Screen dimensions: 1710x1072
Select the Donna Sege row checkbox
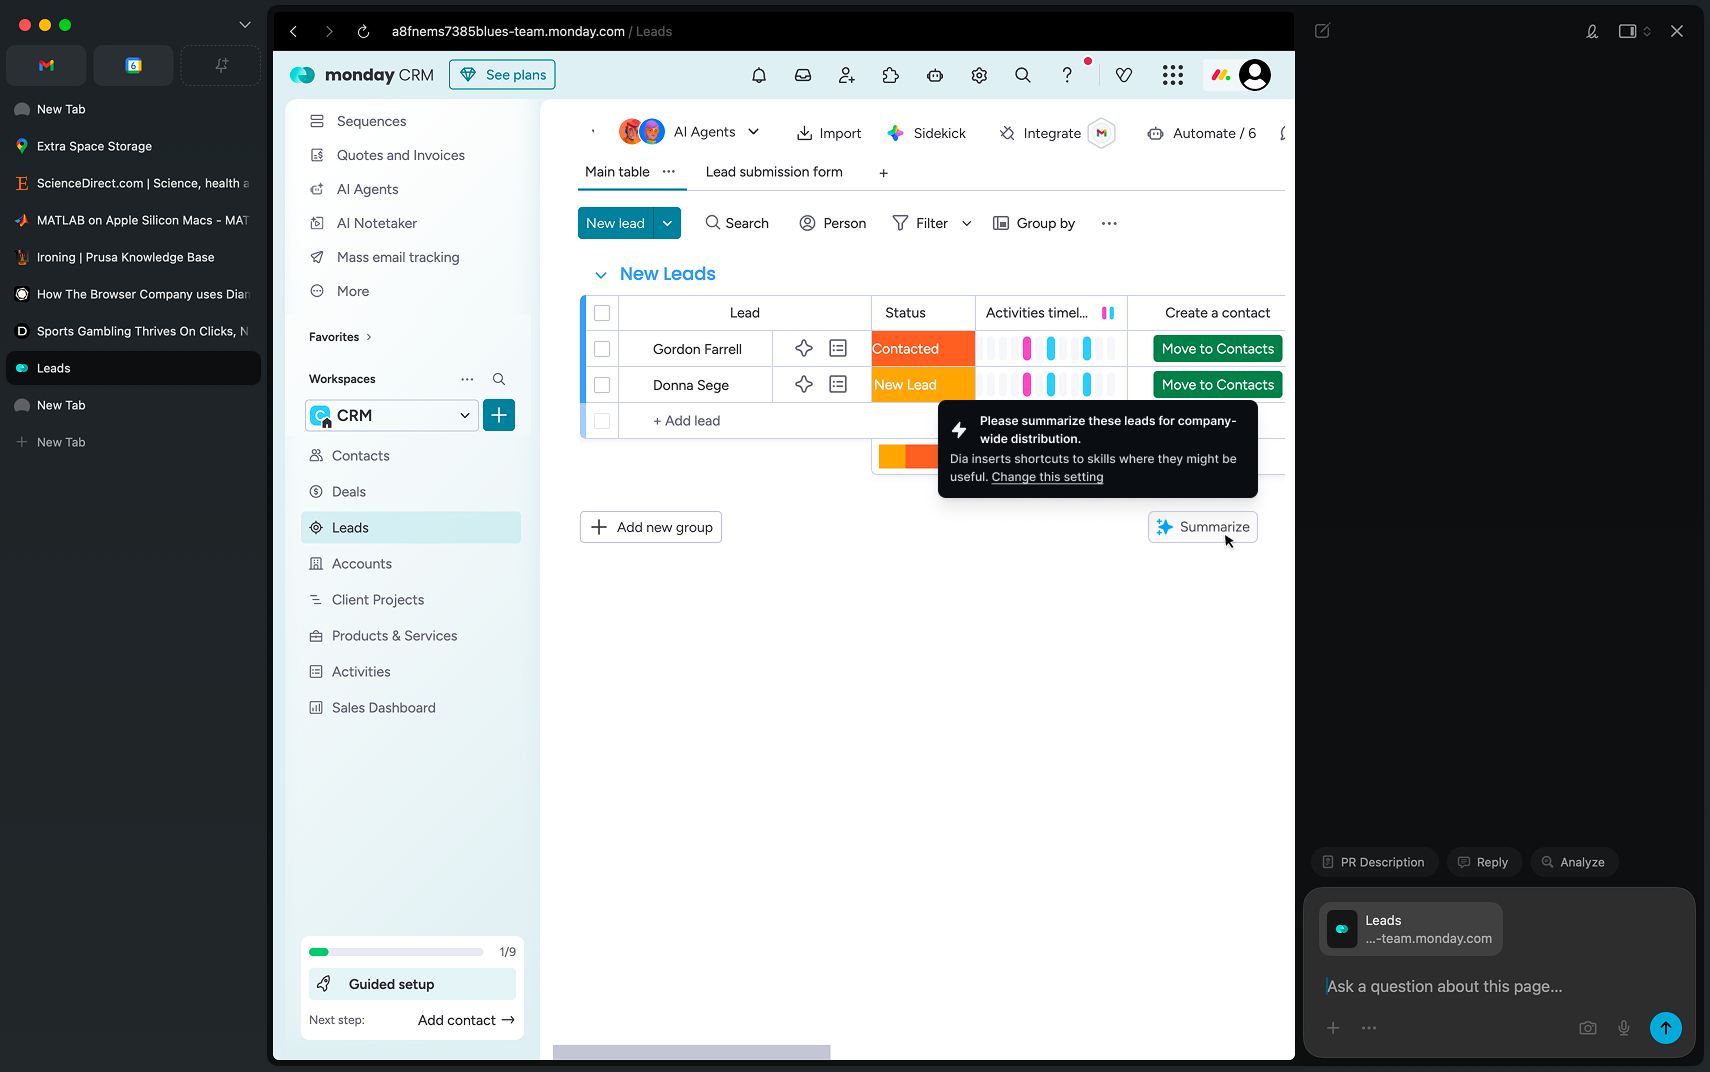pos(602,385)
